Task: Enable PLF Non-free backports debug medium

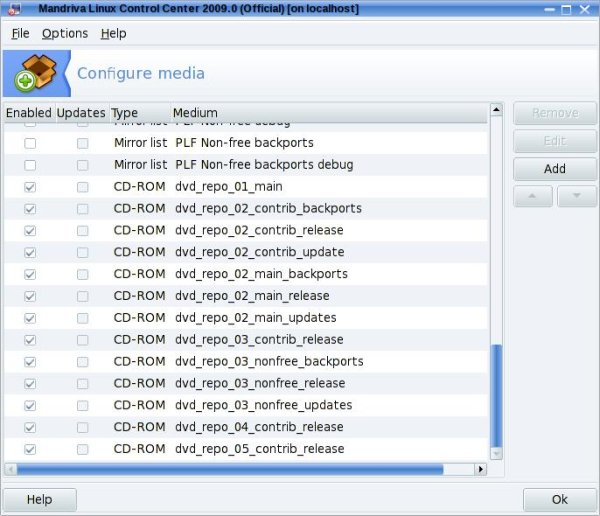Action: pos(30,165)
